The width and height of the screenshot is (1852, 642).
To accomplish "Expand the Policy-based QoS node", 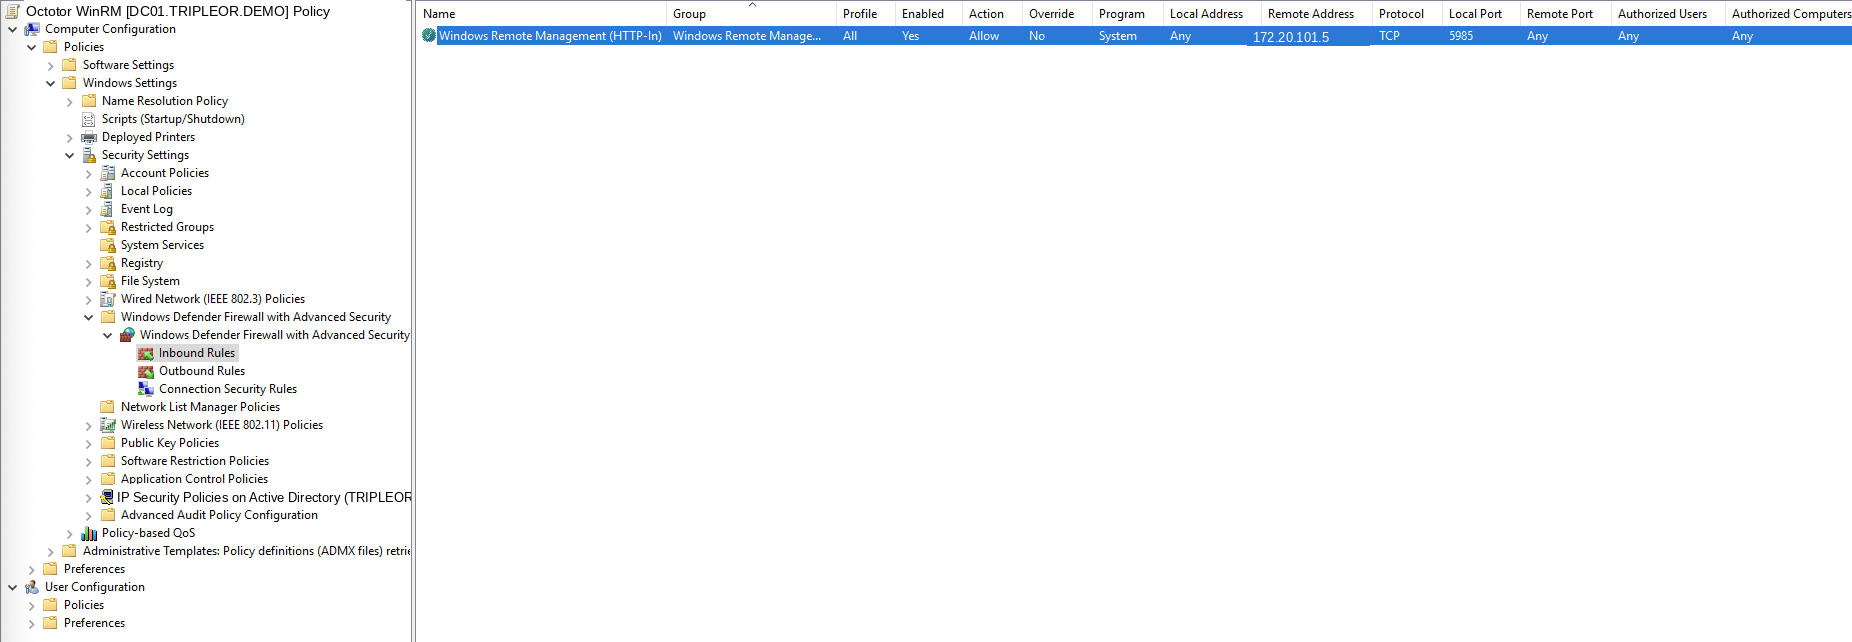I will coord(69,534).
